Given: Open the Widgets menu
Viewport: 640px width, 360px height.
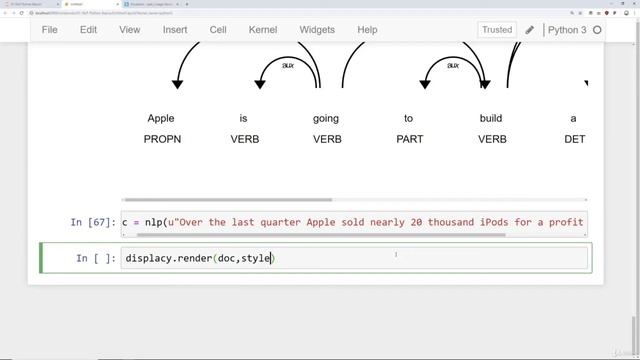Looking at the screenshot, I should pos(317,30).
